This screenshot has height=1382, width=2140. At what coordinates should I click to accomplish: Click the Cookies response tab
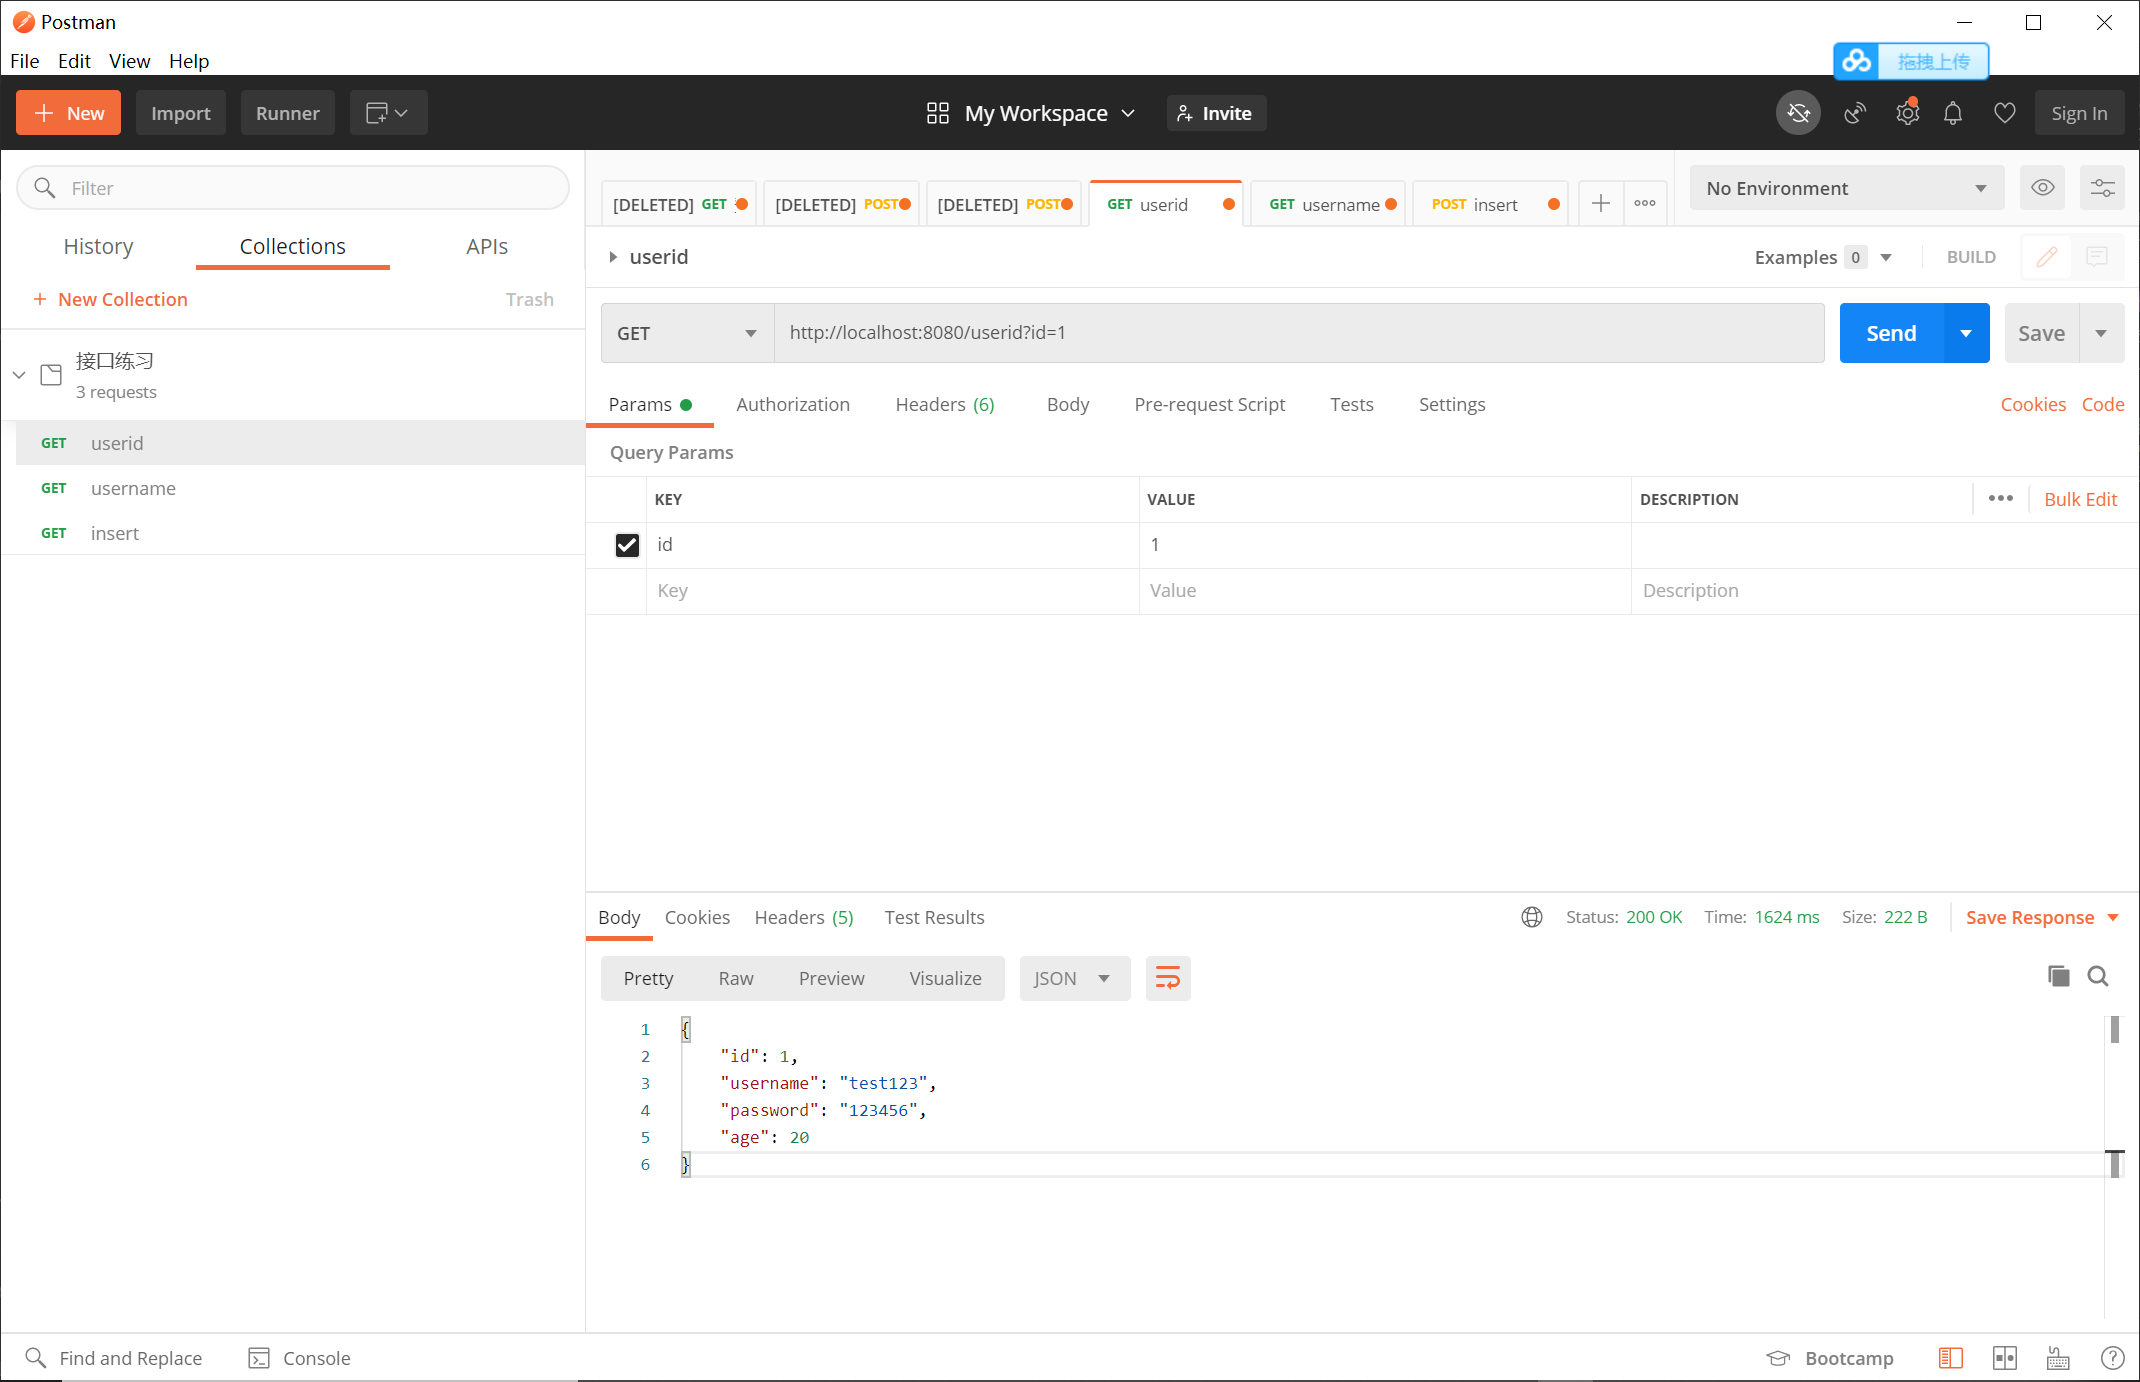[699, 916]
